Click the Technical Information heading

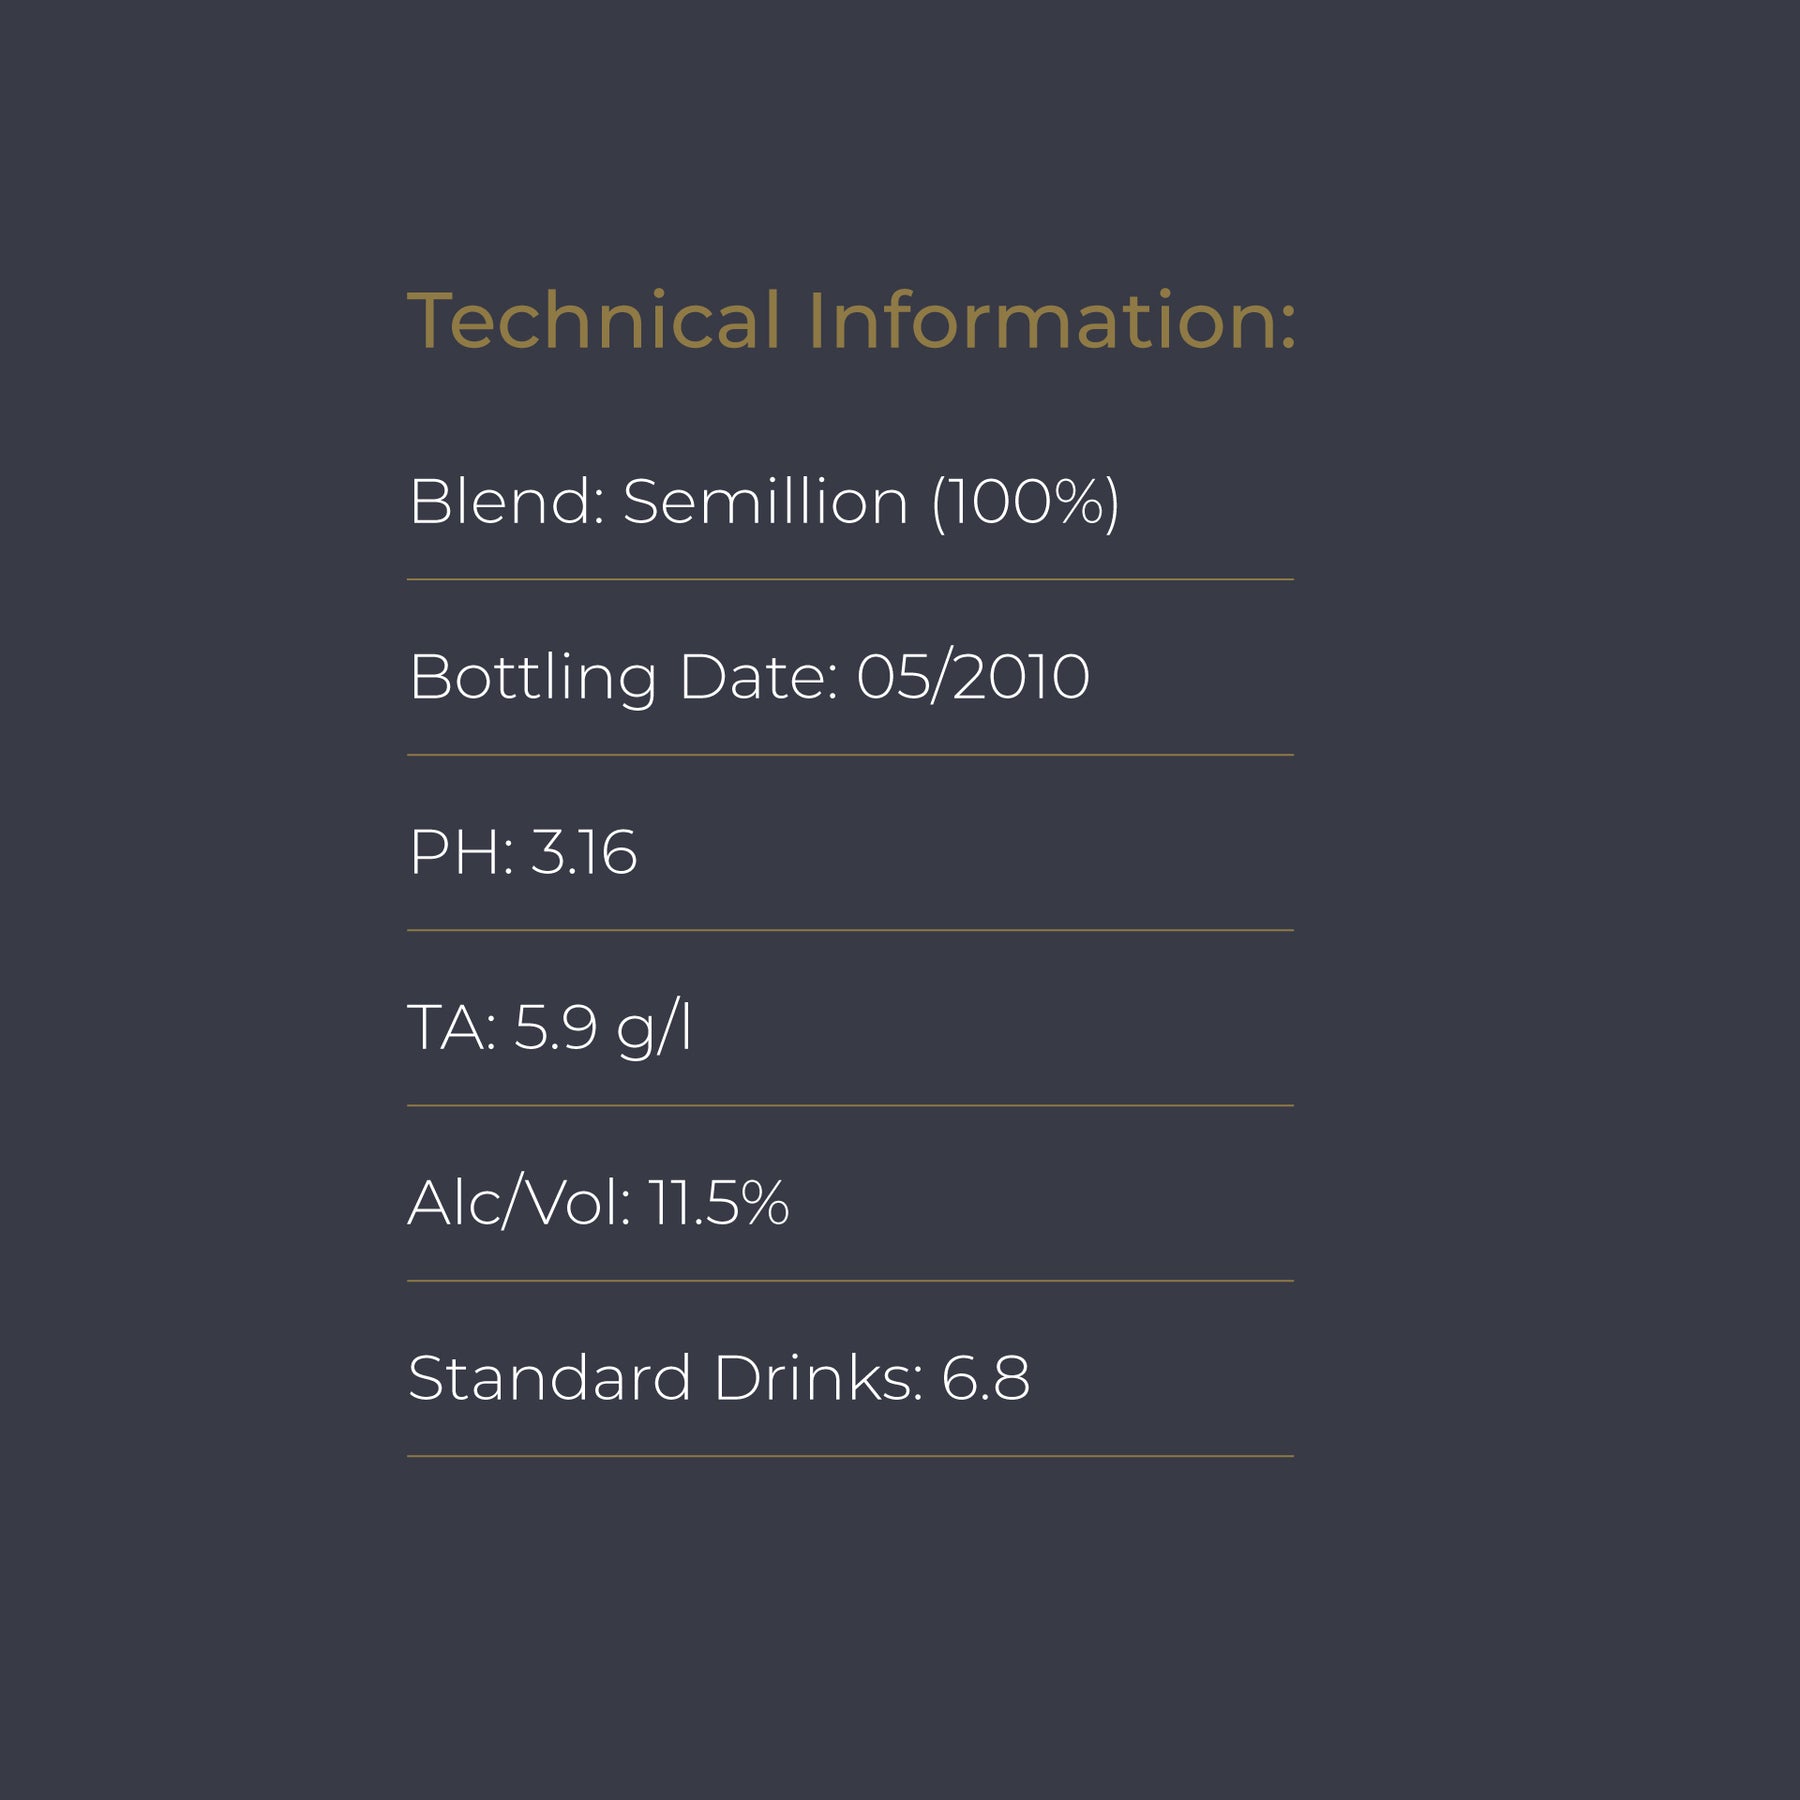point(851,321)
